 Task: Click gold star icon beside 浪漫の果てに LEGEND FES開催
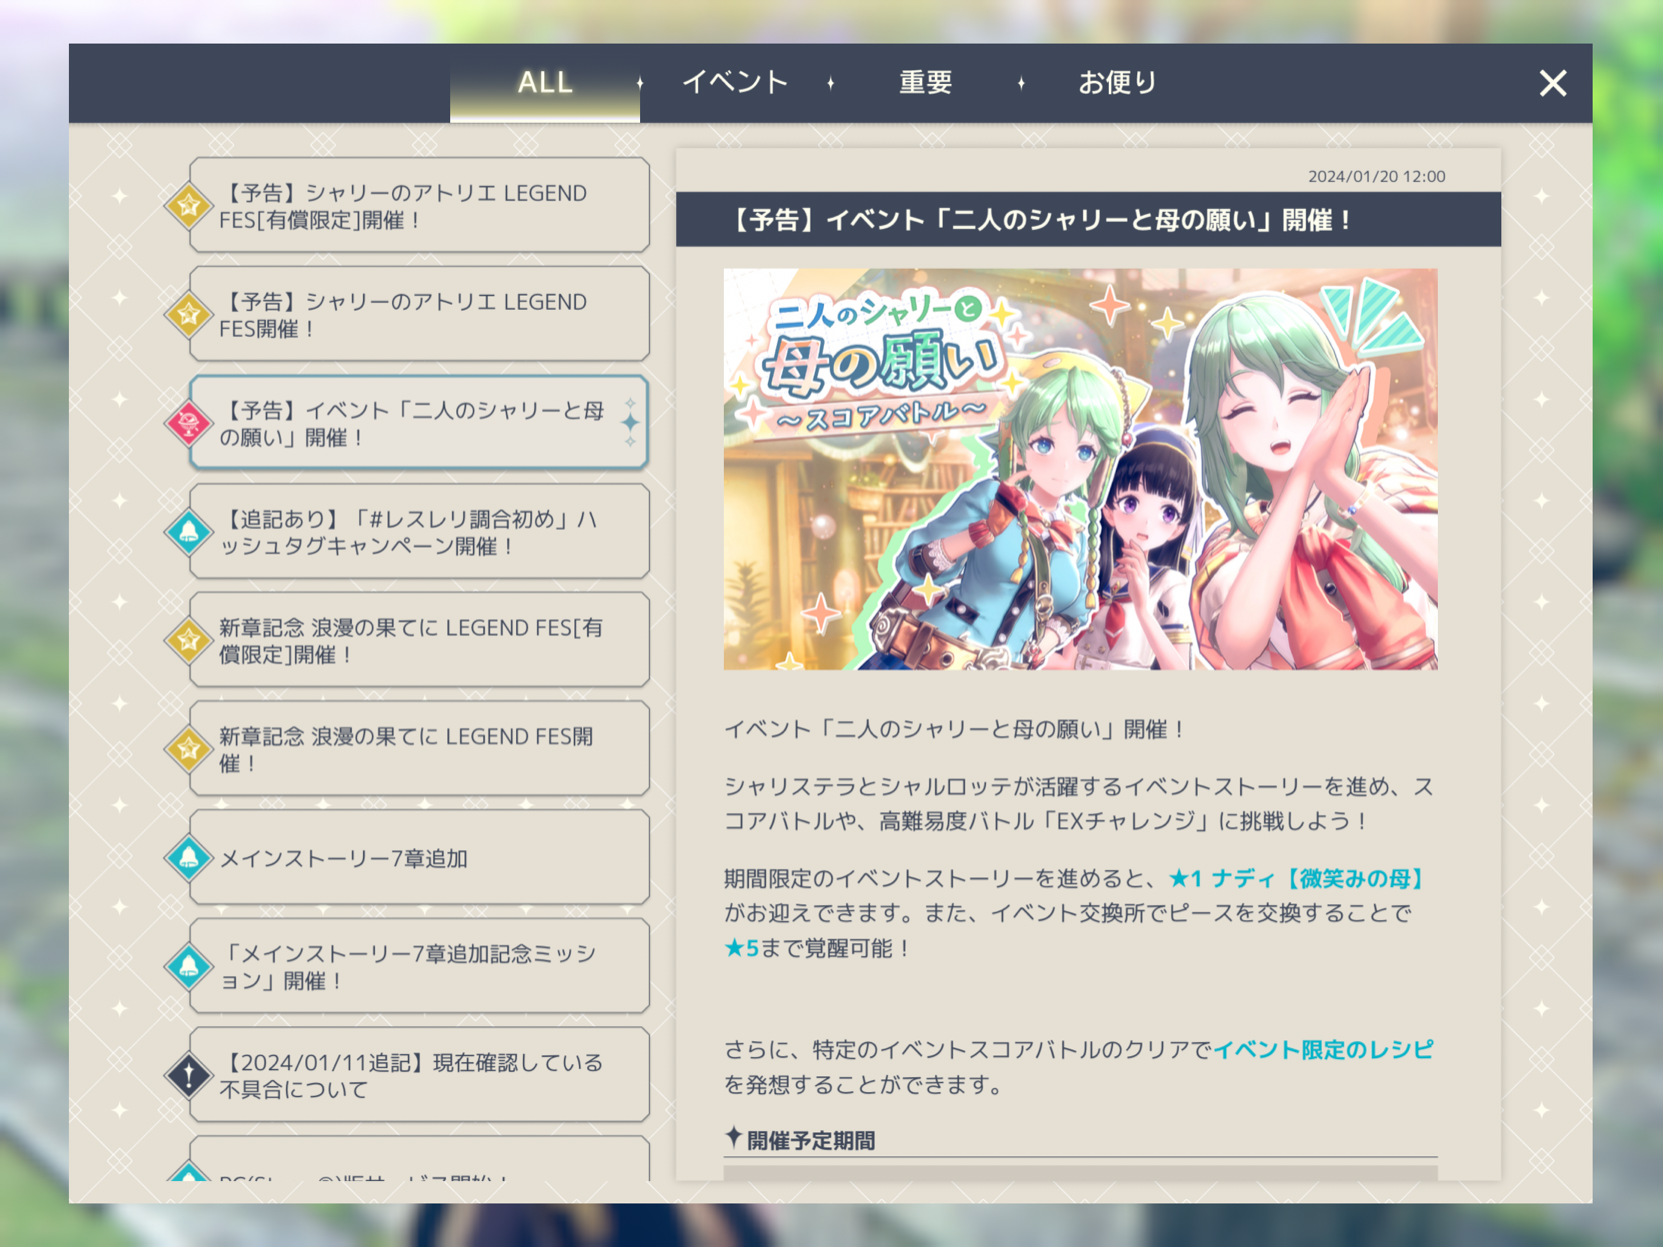point(188,749)
